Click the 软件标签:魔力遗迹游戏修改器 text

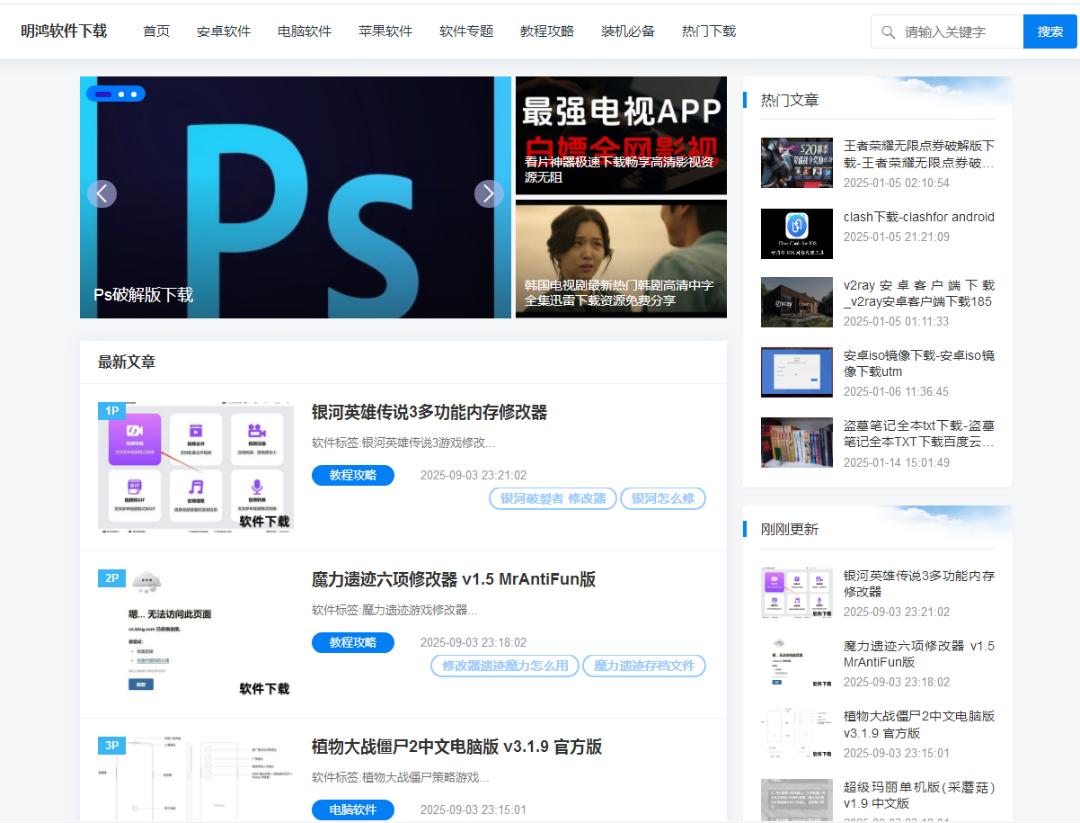(x=395, y=610)
